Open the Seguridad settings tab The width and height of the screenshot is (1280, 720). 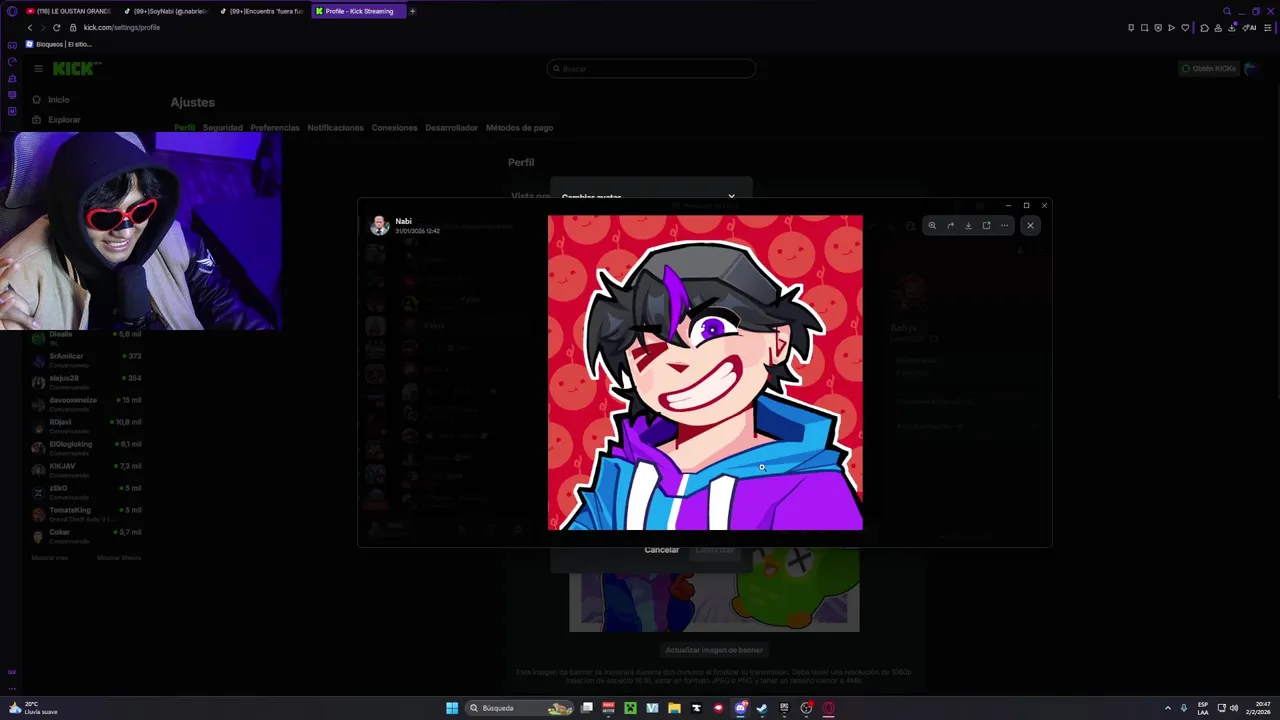click(x=222, y=128)
